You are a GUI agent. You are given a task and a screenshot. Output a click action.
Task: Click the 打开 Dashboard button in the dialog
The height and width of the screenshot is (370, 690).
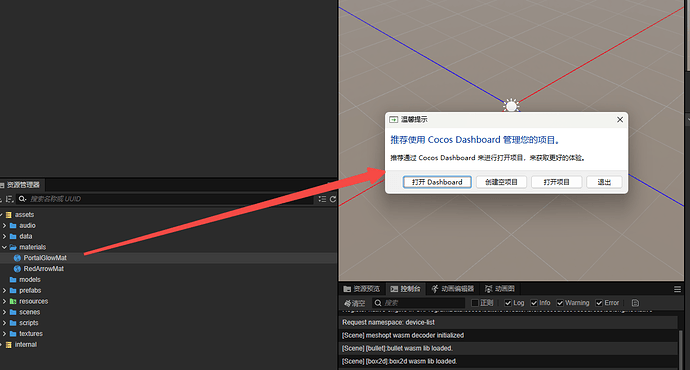pos(437,182)
